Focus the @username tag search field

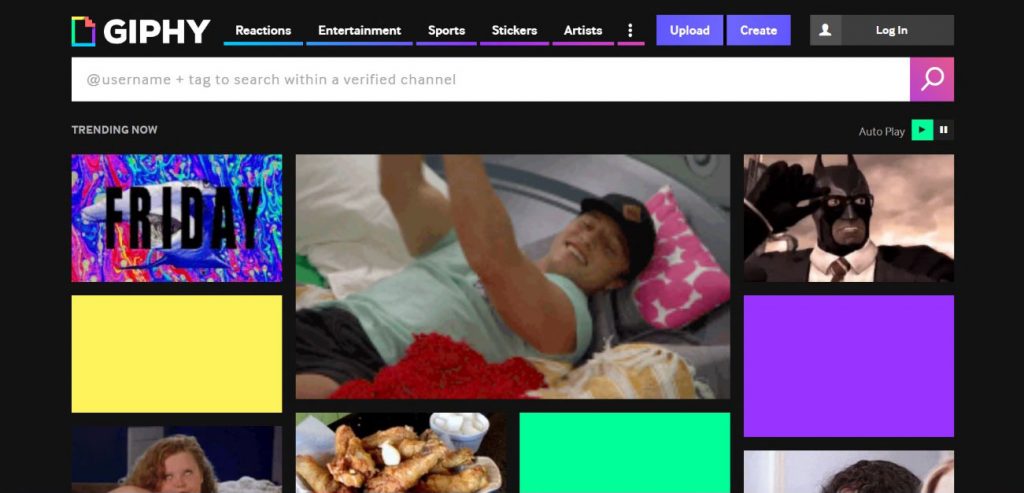(x=490, y=79)
